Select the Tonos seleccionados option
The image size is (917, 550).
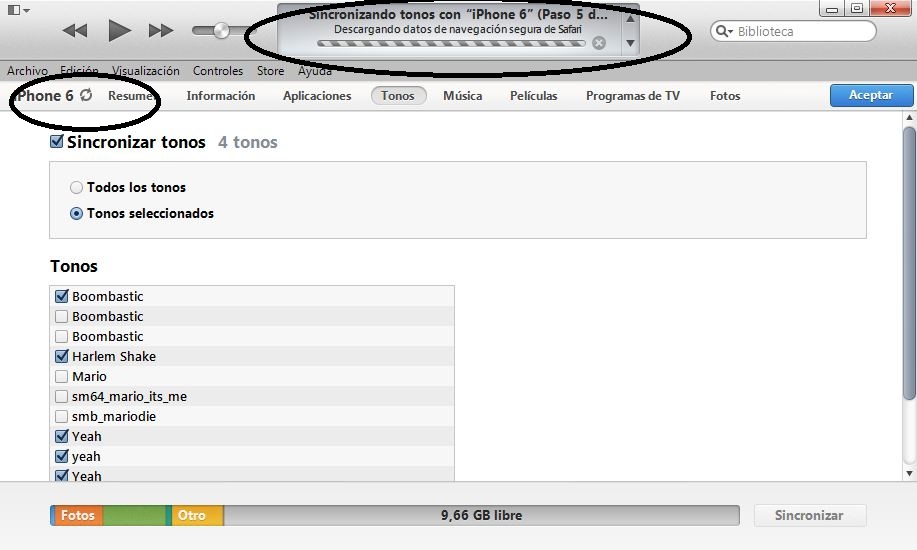click(x=76, y=214)
